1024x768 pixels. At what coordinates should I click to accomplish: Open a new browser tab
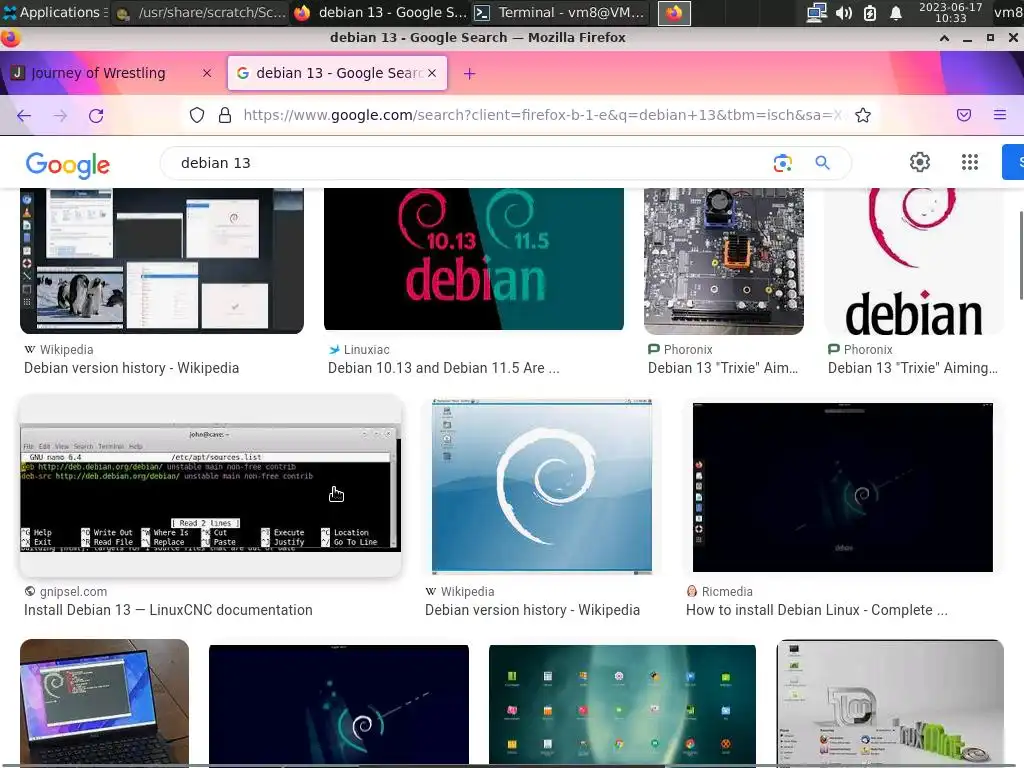pos(470,74)
